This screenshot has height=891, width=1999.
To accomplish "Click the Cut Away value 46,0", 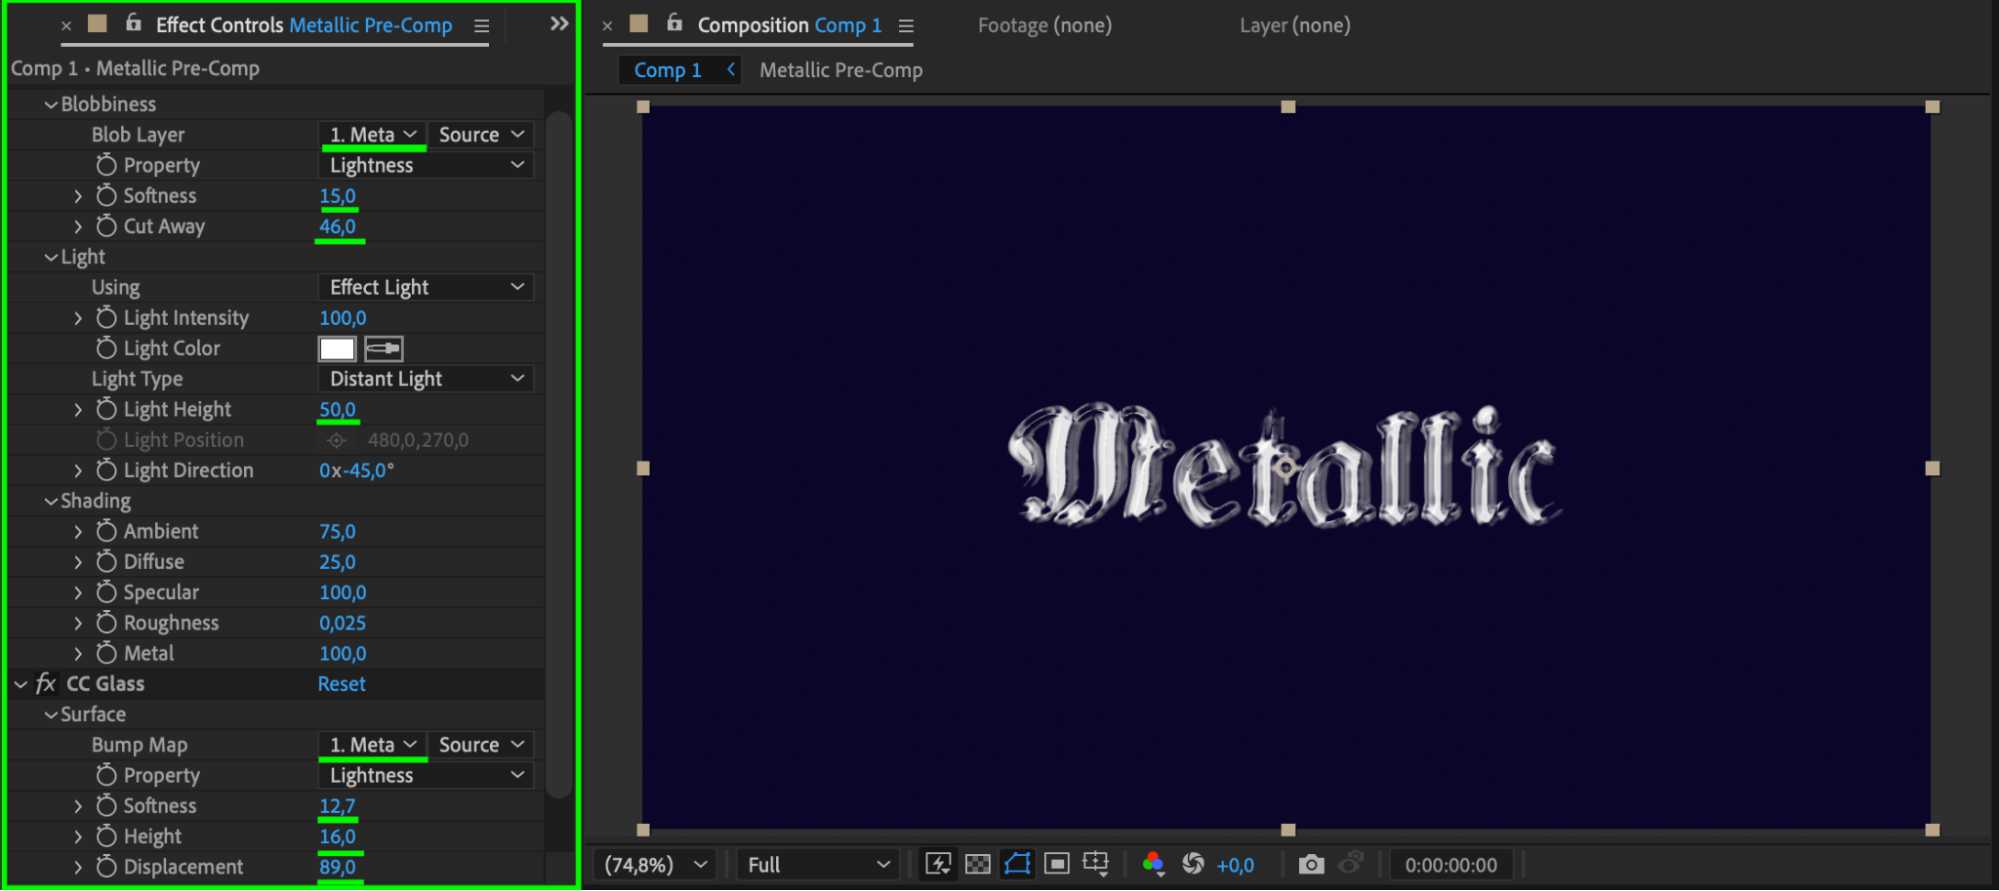I will coord(337,226).
